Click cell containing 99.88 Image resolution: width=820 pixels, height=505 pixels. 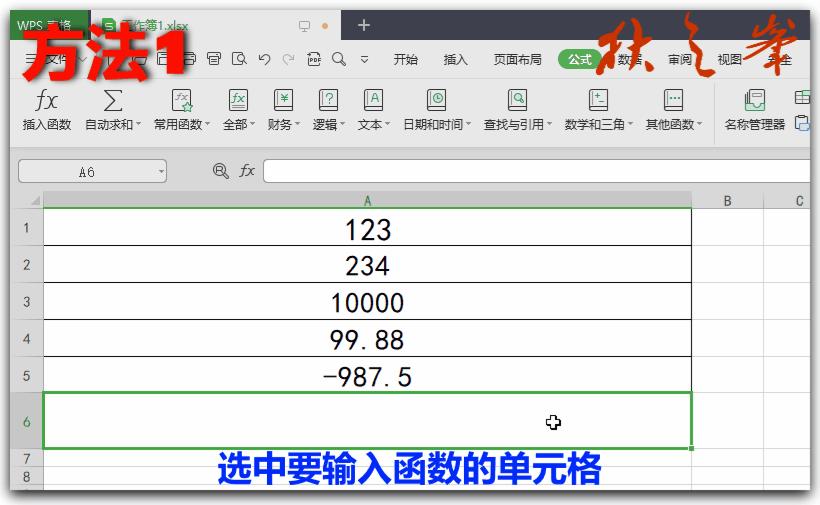368,339
